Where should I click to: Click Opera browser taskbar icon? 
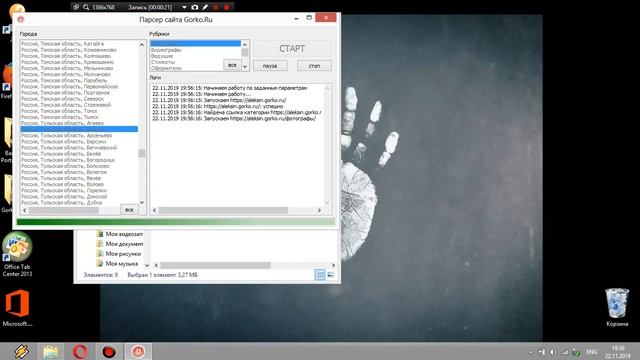pyautogui.click(x=80, y=351)
